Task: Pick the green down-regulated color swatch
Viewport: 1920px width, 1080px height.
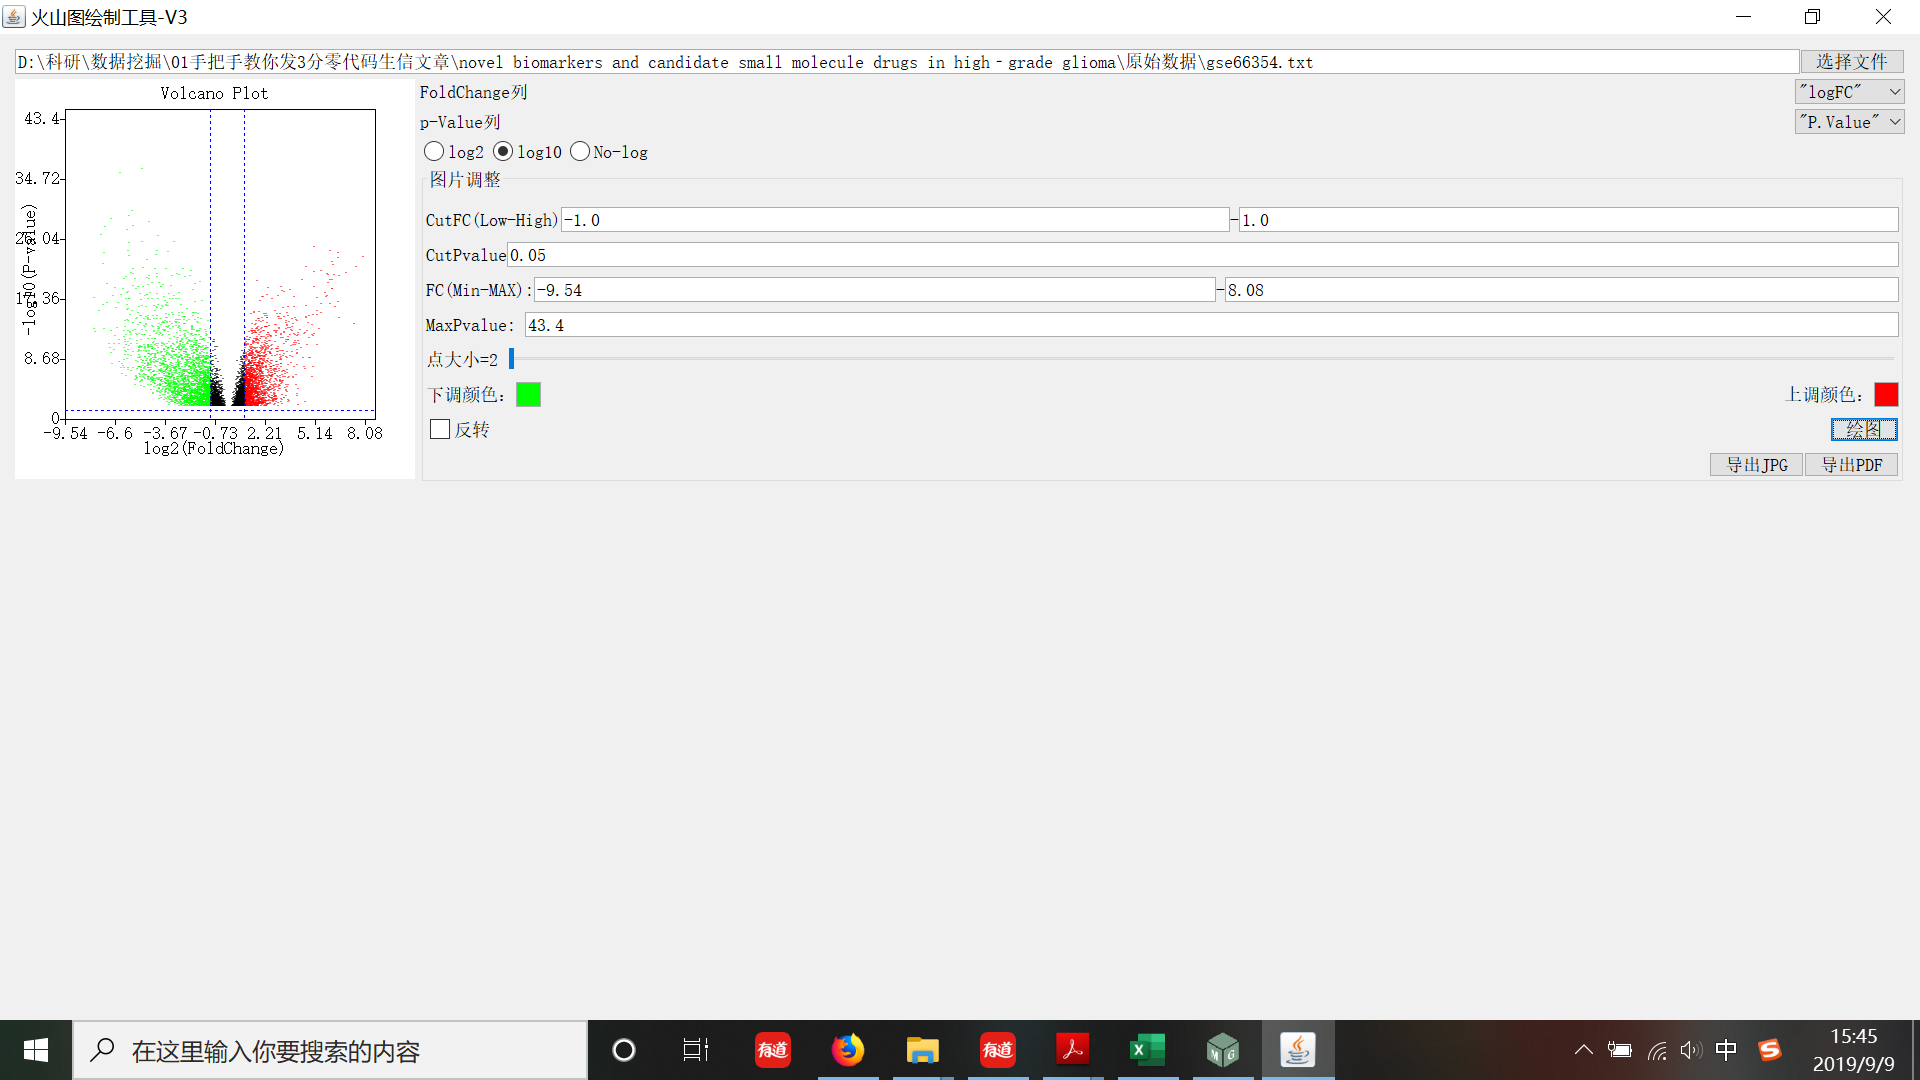Action: click(528, 395)
